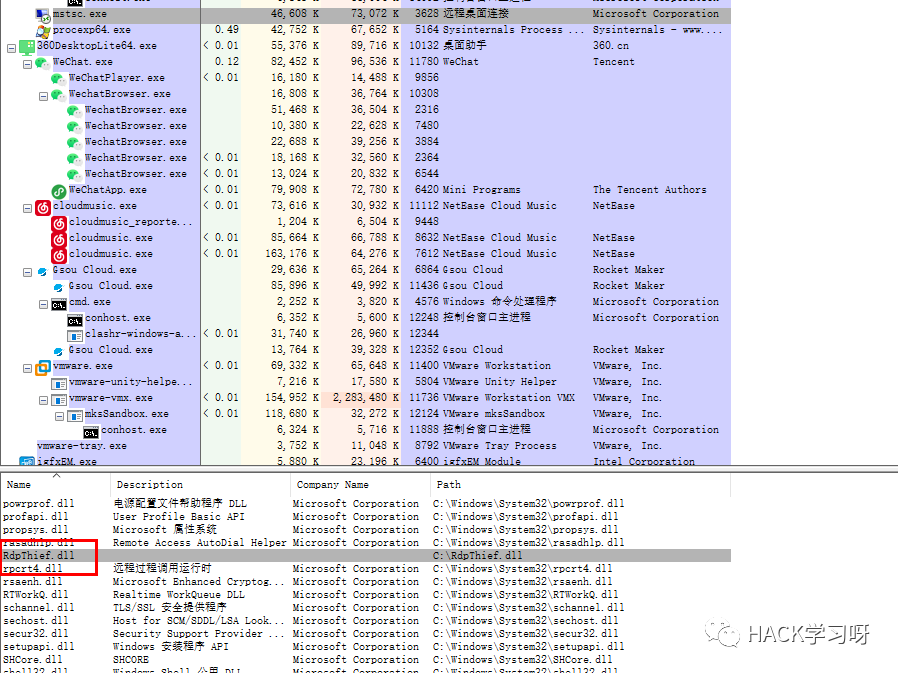This screenshot has width=898, height=673.
Task: Select the setupapi.dll row
Action: (x=365, y=647)
